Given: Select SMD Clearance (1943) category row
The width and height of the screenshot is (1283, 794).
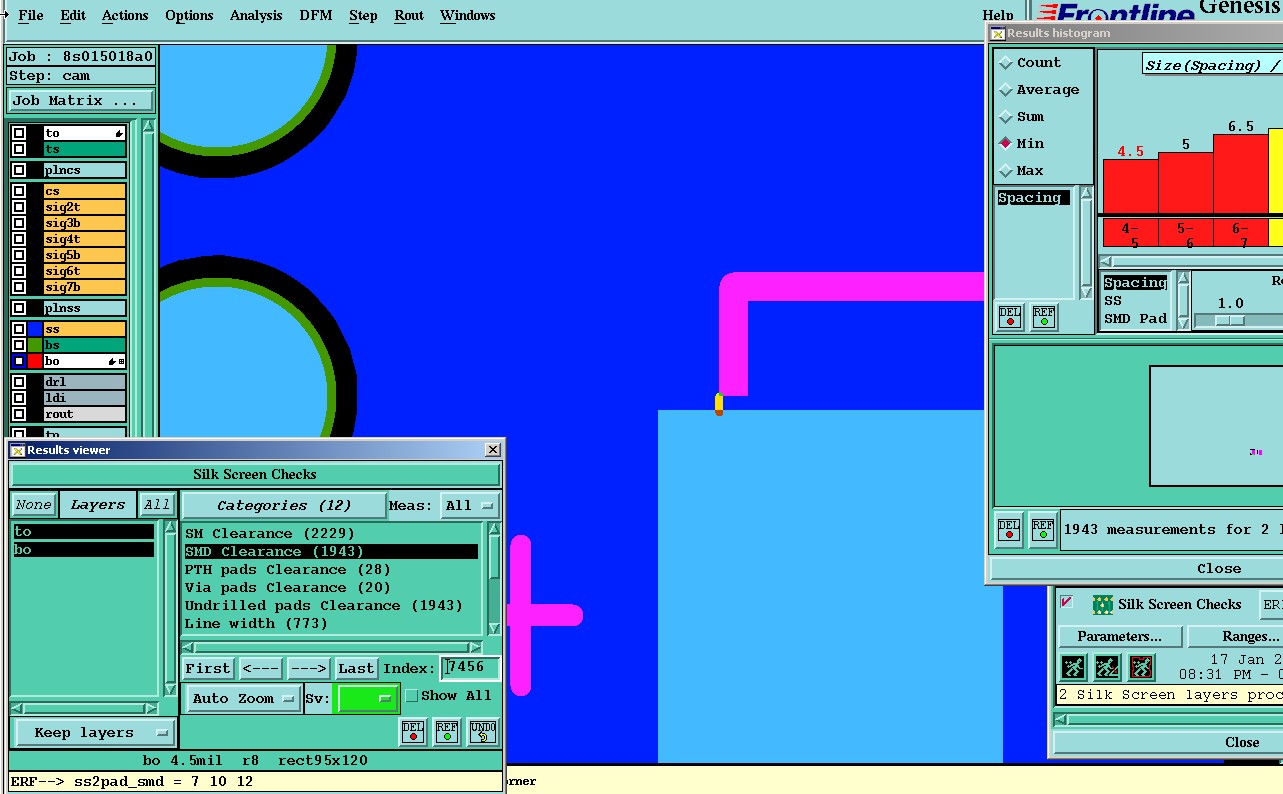Looking at the screenshot, I should [x=331, y=551].
